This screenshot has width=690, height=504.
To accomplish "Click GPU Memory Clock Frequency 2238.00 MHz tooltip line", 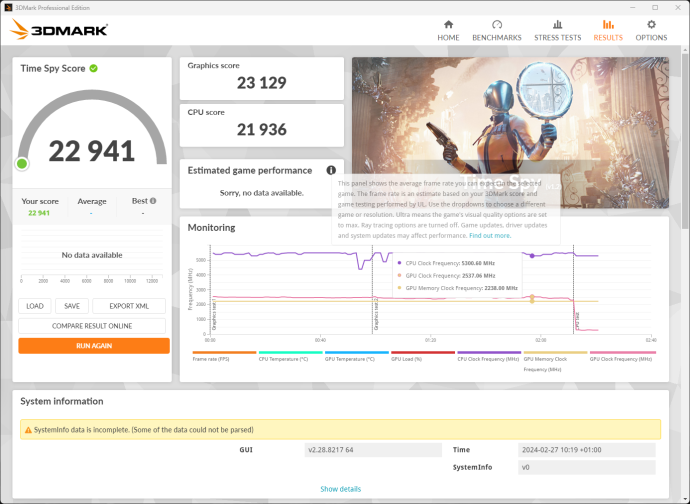I will point(457,288).
